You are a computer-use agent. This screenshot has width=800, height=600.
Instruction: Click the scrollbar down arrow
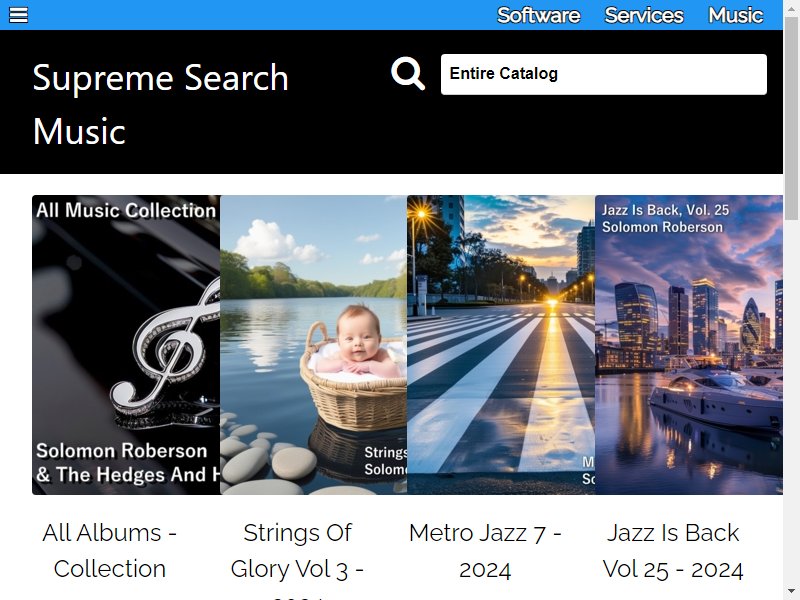click(x=791, y=592)
